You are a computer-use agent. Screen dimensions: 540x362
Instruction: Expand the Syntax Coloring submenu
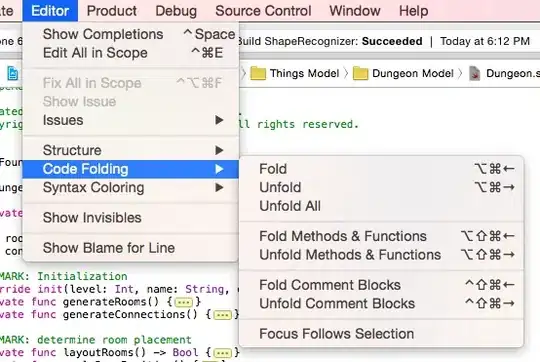click(131, 187)
